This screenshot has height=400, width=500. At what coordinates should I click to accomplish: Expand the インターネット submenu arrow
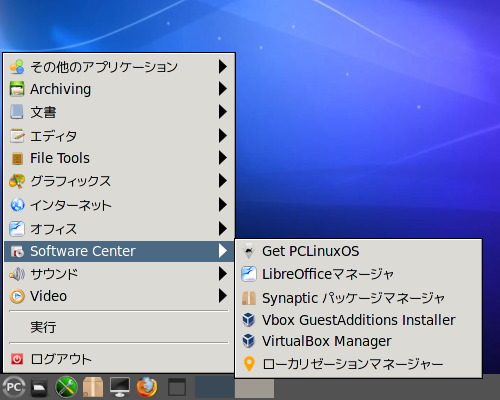pyautogui.click(x=223, y=205)
